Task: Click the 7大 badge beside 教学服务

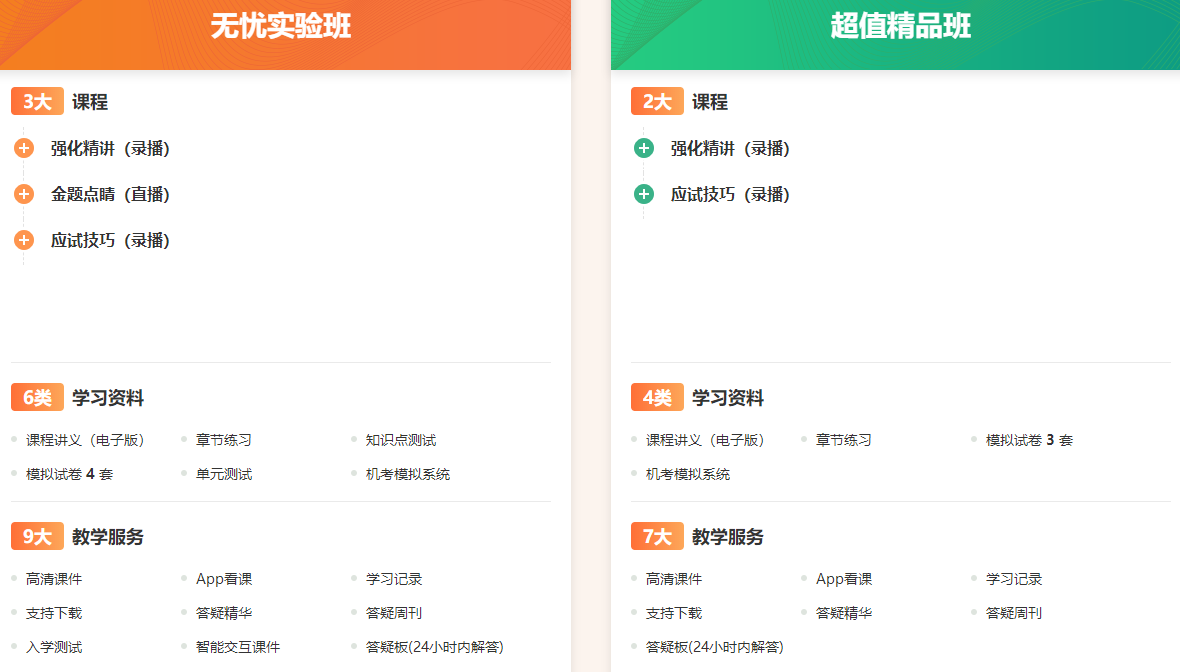Action: click(x=657, y=536)
